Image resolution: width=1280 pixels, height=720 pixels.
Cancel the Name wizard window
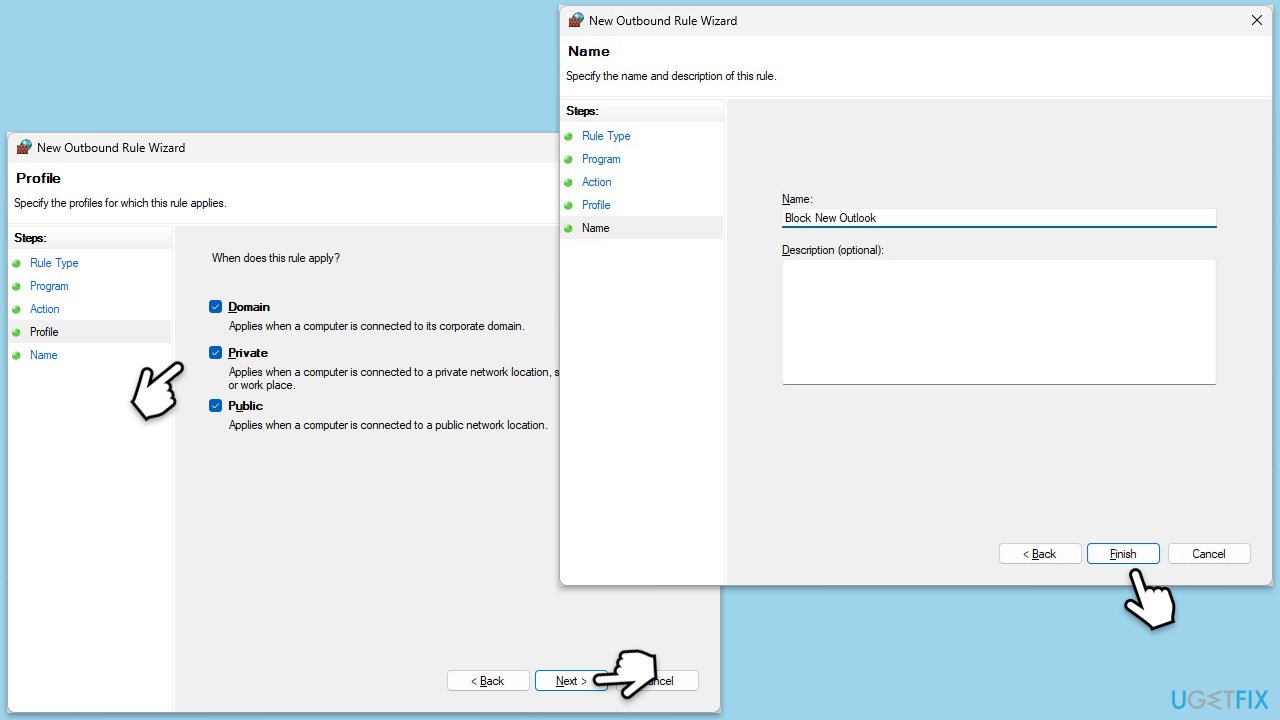(1208, 554)
